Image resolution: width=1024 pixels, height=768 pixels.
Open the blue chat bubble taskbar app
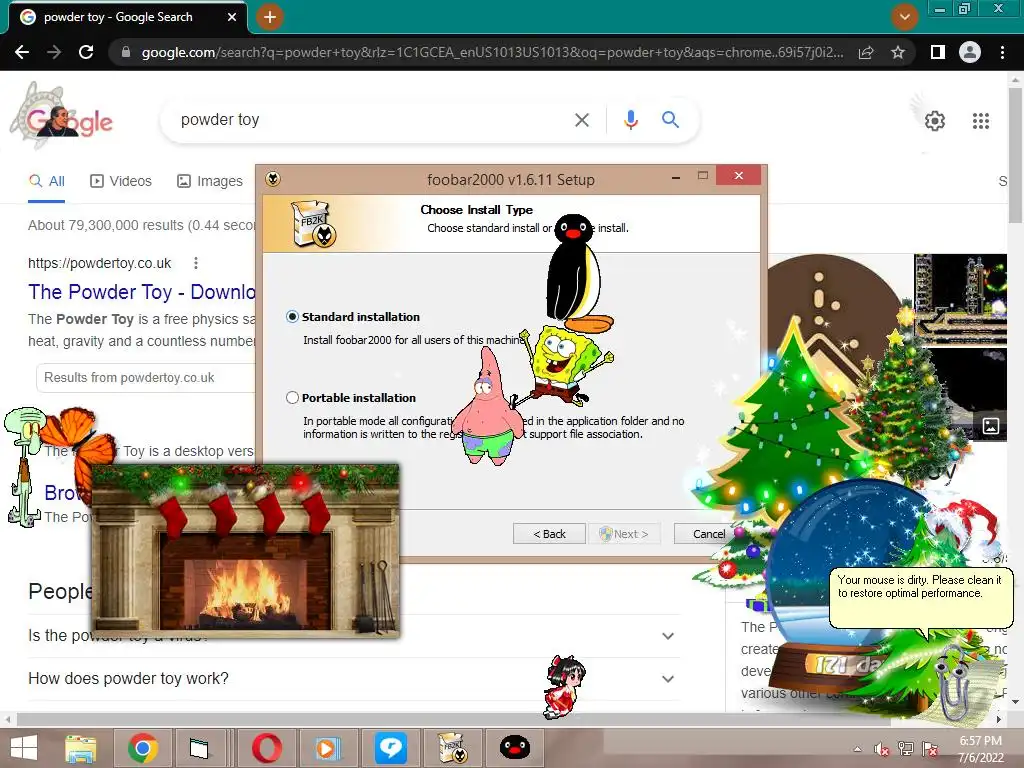point(391,748)
